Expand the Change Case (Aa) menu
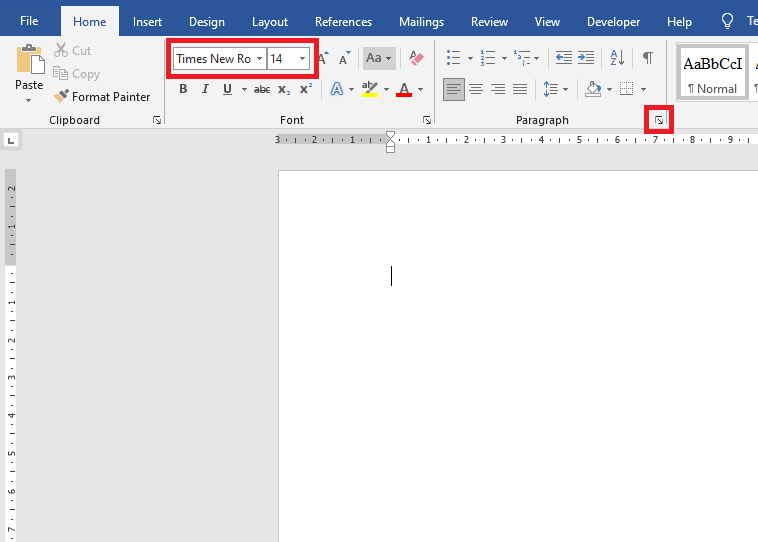 coord(378,58)
